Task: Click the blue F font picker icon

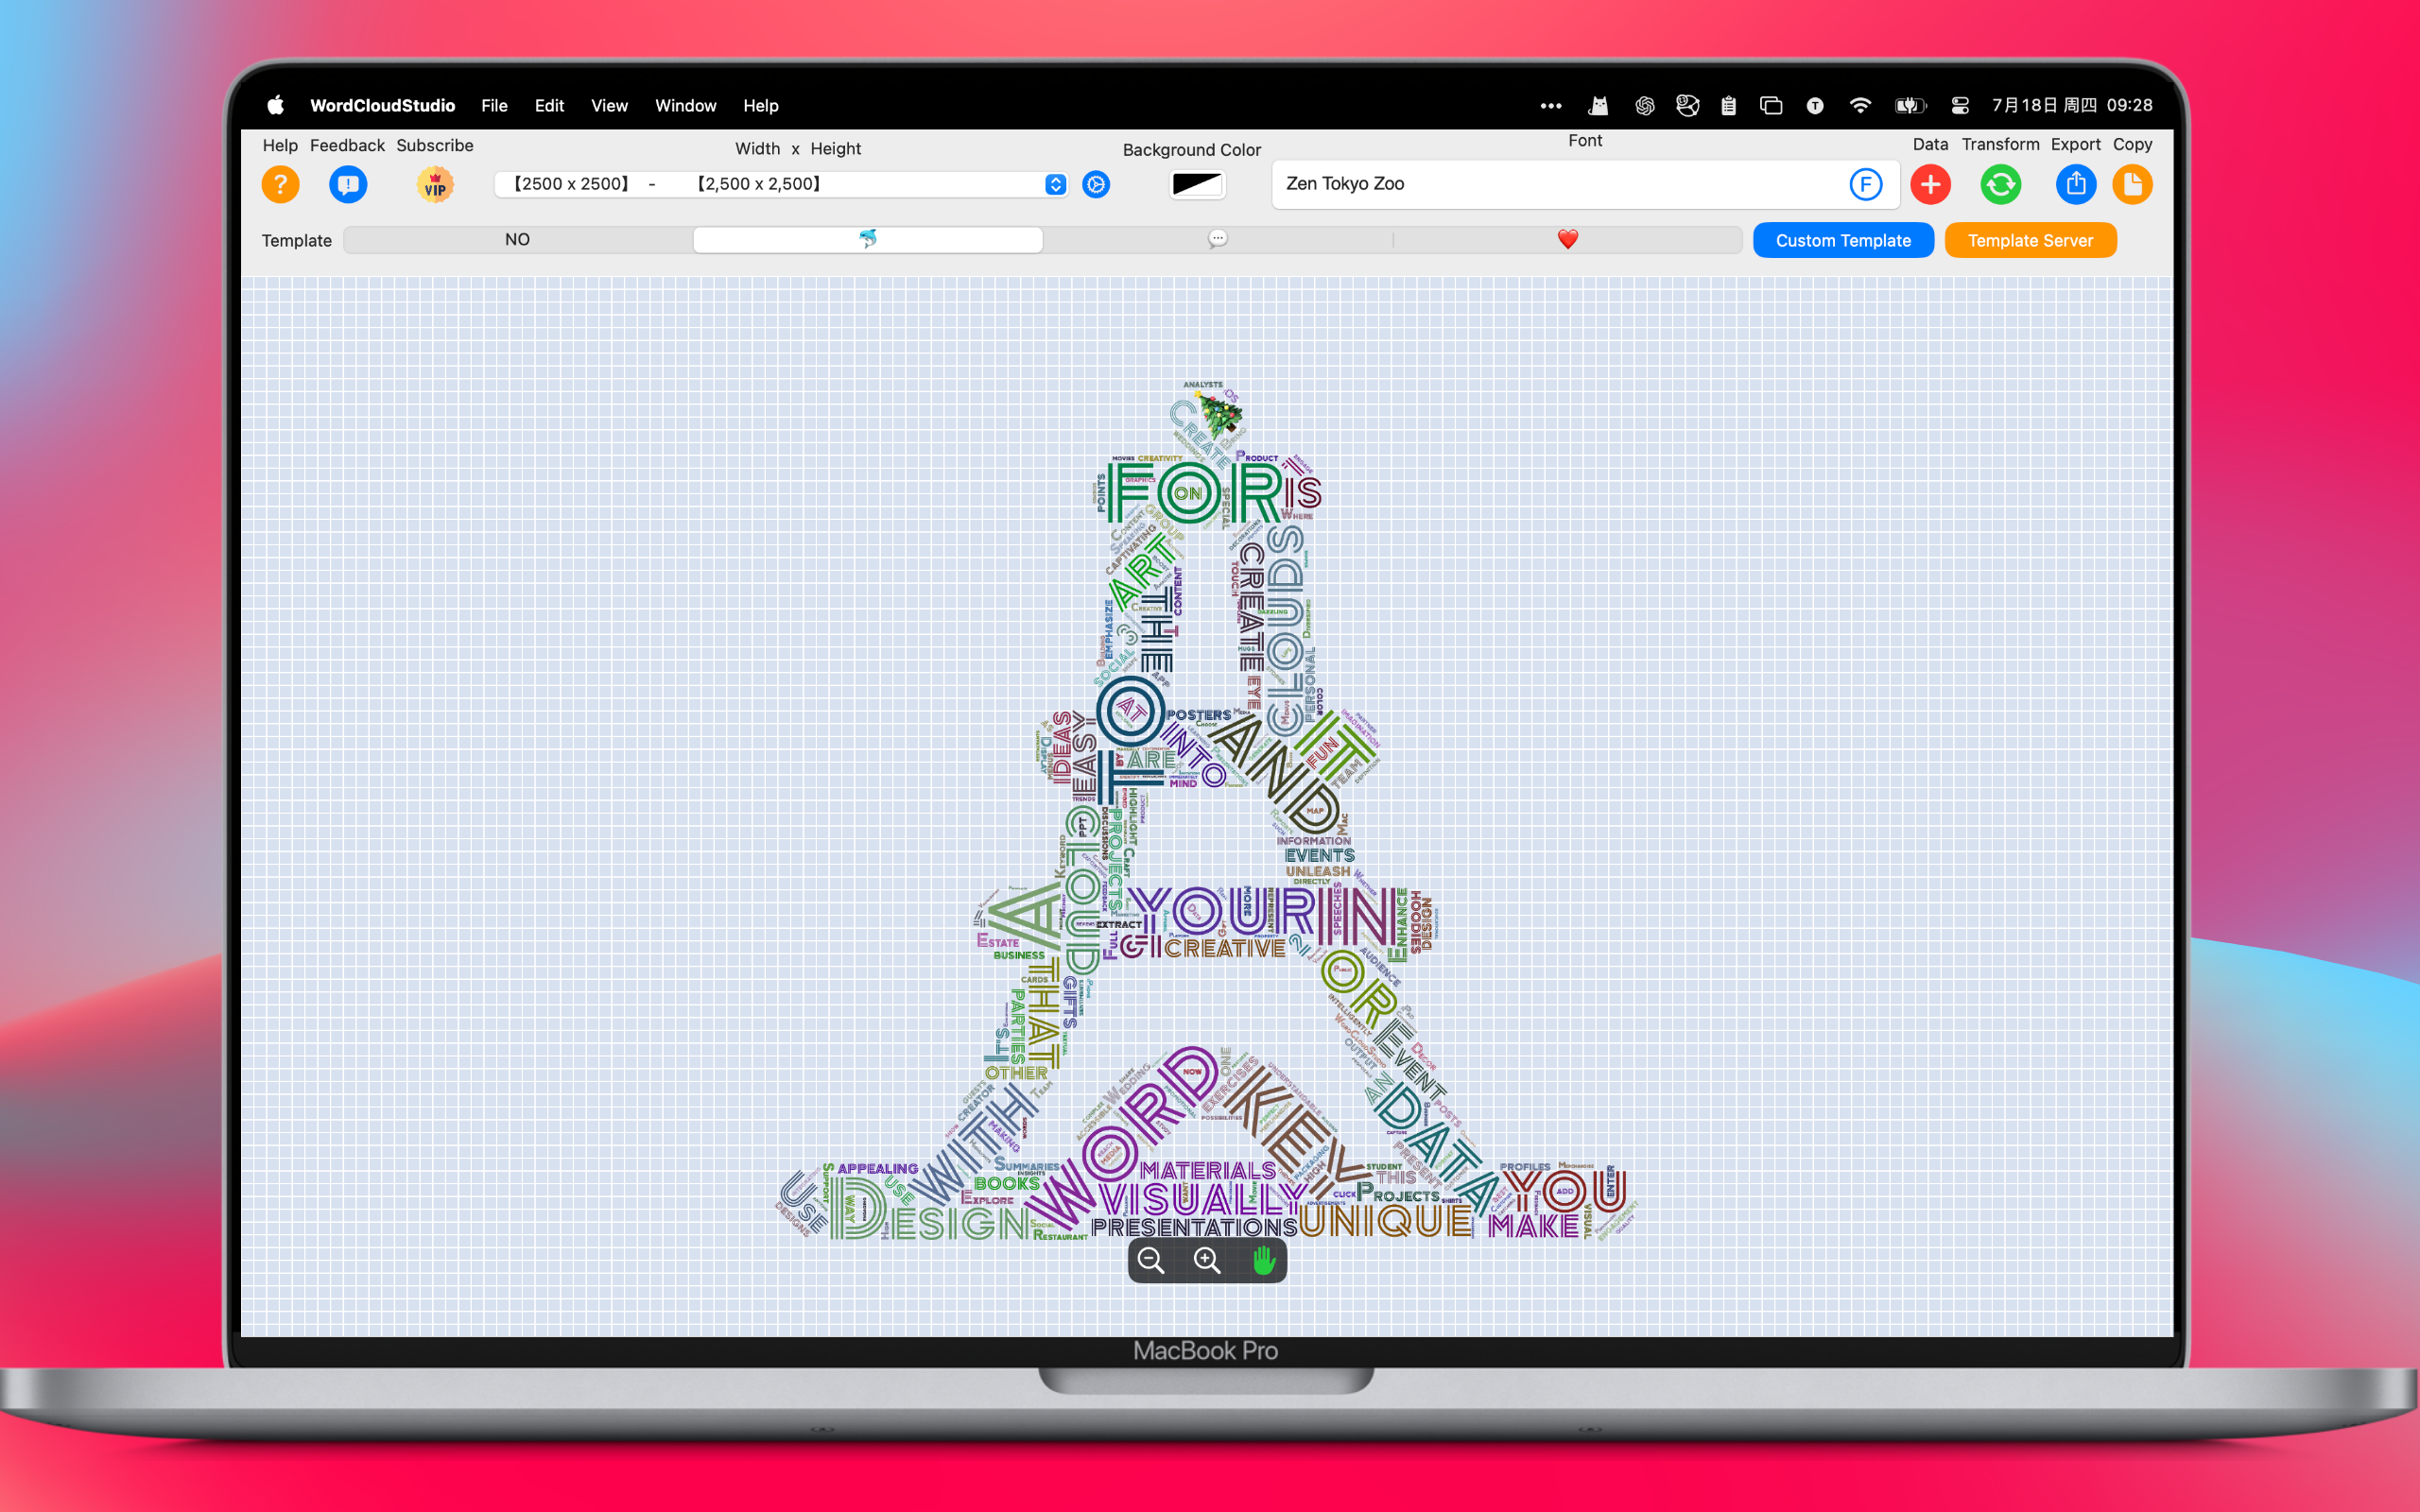Action: (x=1865, y=184)
